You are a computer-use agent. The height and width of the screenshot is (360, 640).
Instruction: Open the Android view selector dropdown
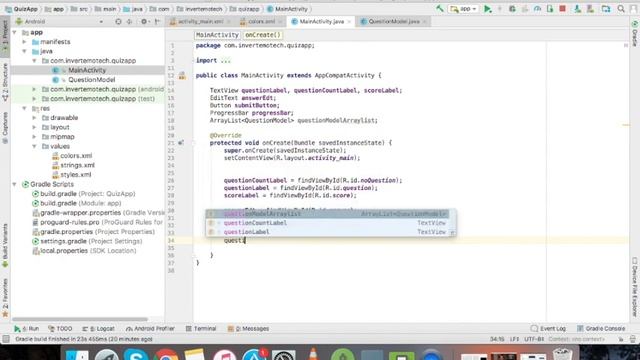(60, 21)
